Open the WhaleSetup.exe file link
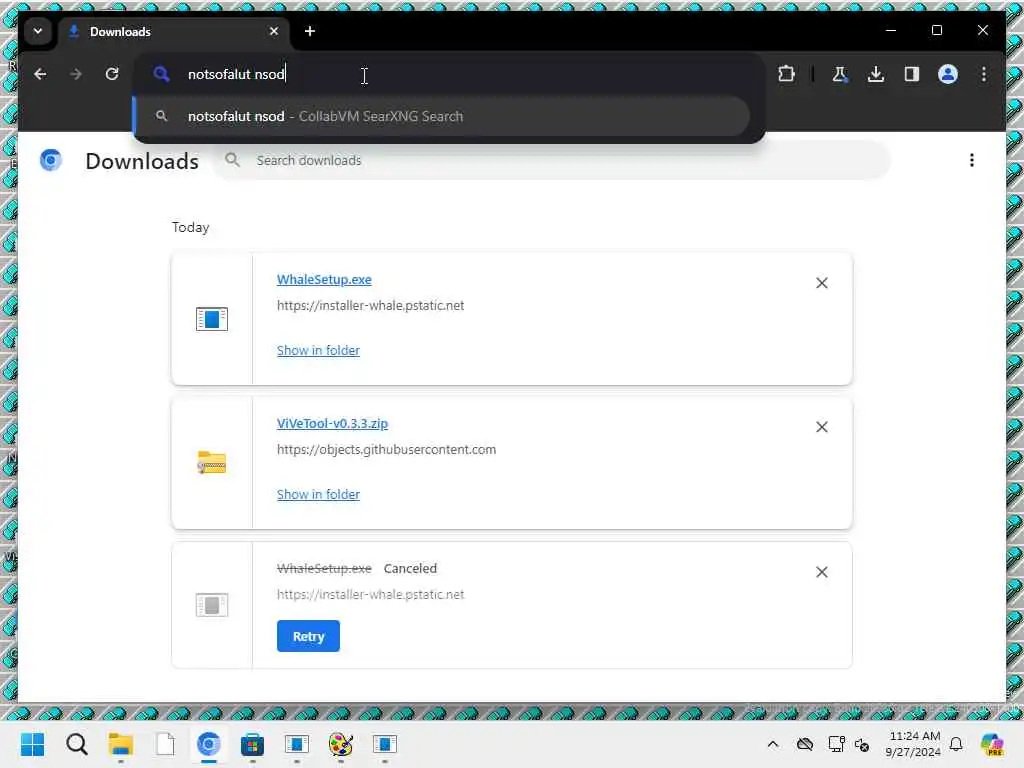The height and width of the screenshot is (768, 1024). tap(324, 280)
